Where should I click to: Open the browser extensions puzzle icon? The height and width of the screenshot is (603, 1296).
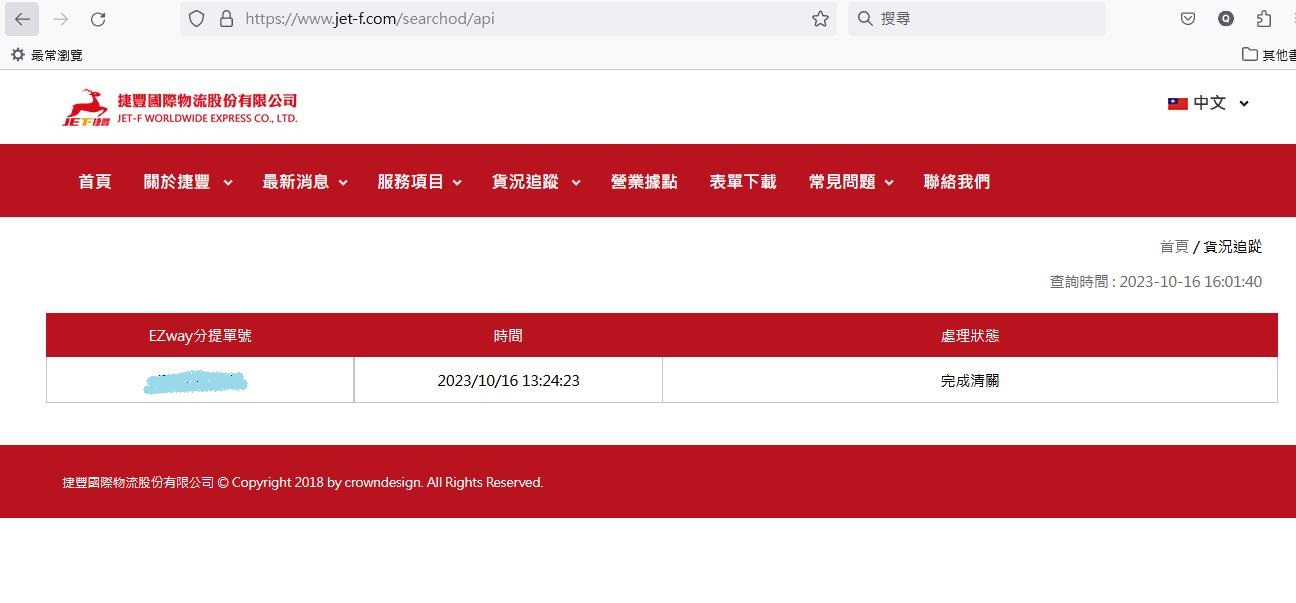tap(1264, 19)
